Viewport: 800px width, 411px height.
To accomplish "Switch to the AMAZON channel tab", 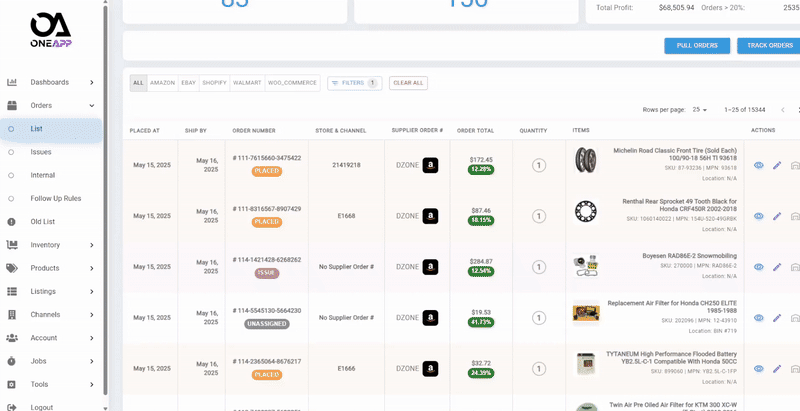I will (x=162, y=83).
